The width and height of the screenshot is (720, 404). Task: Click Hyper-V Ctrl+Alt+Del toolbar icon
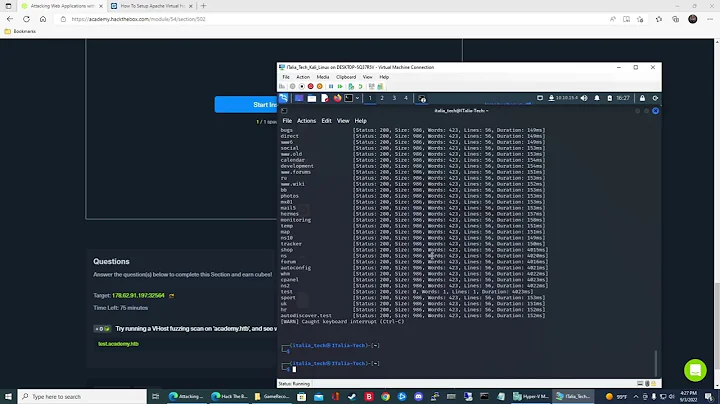point(282,86)
